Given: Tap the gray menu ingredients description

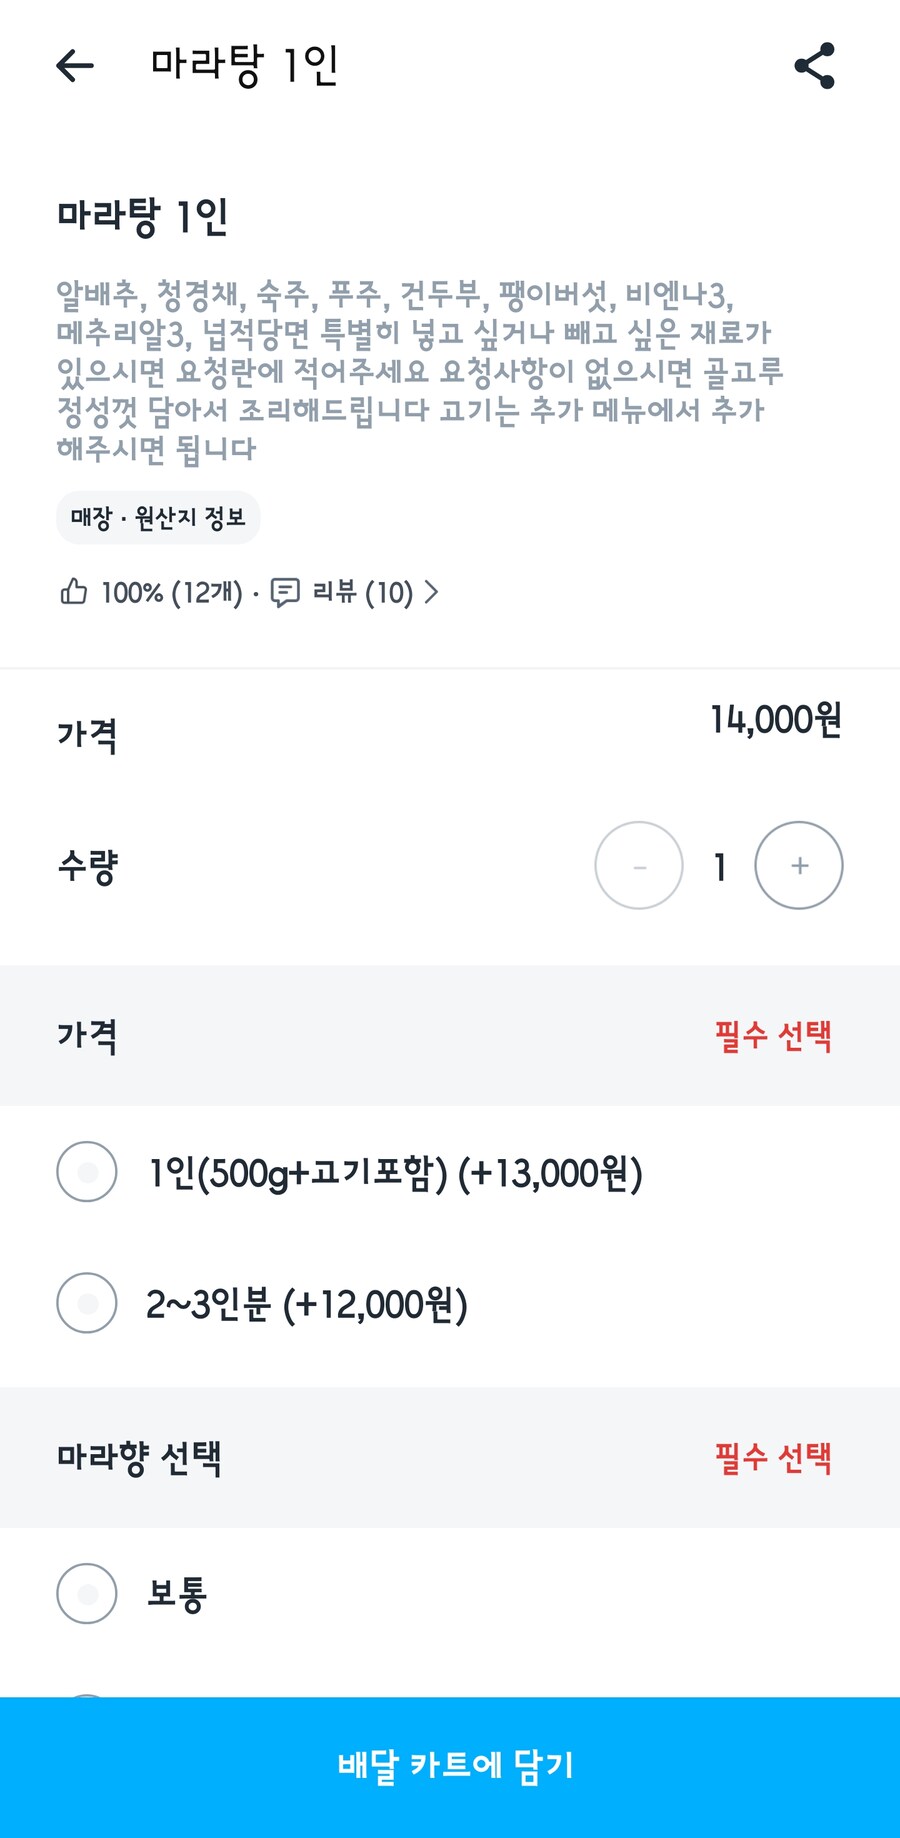Looking at the screenshot, I should tap(420, 371).
